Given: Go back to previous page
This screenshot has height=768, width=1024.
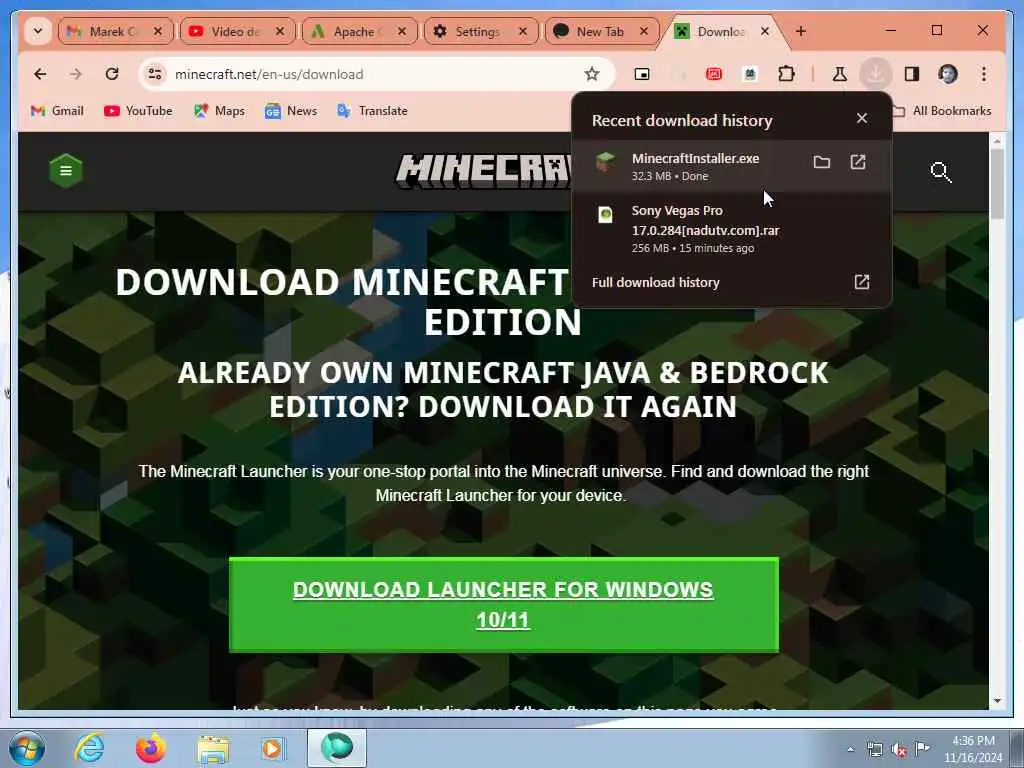Looking at the screenshot, I should pos(40,74).
